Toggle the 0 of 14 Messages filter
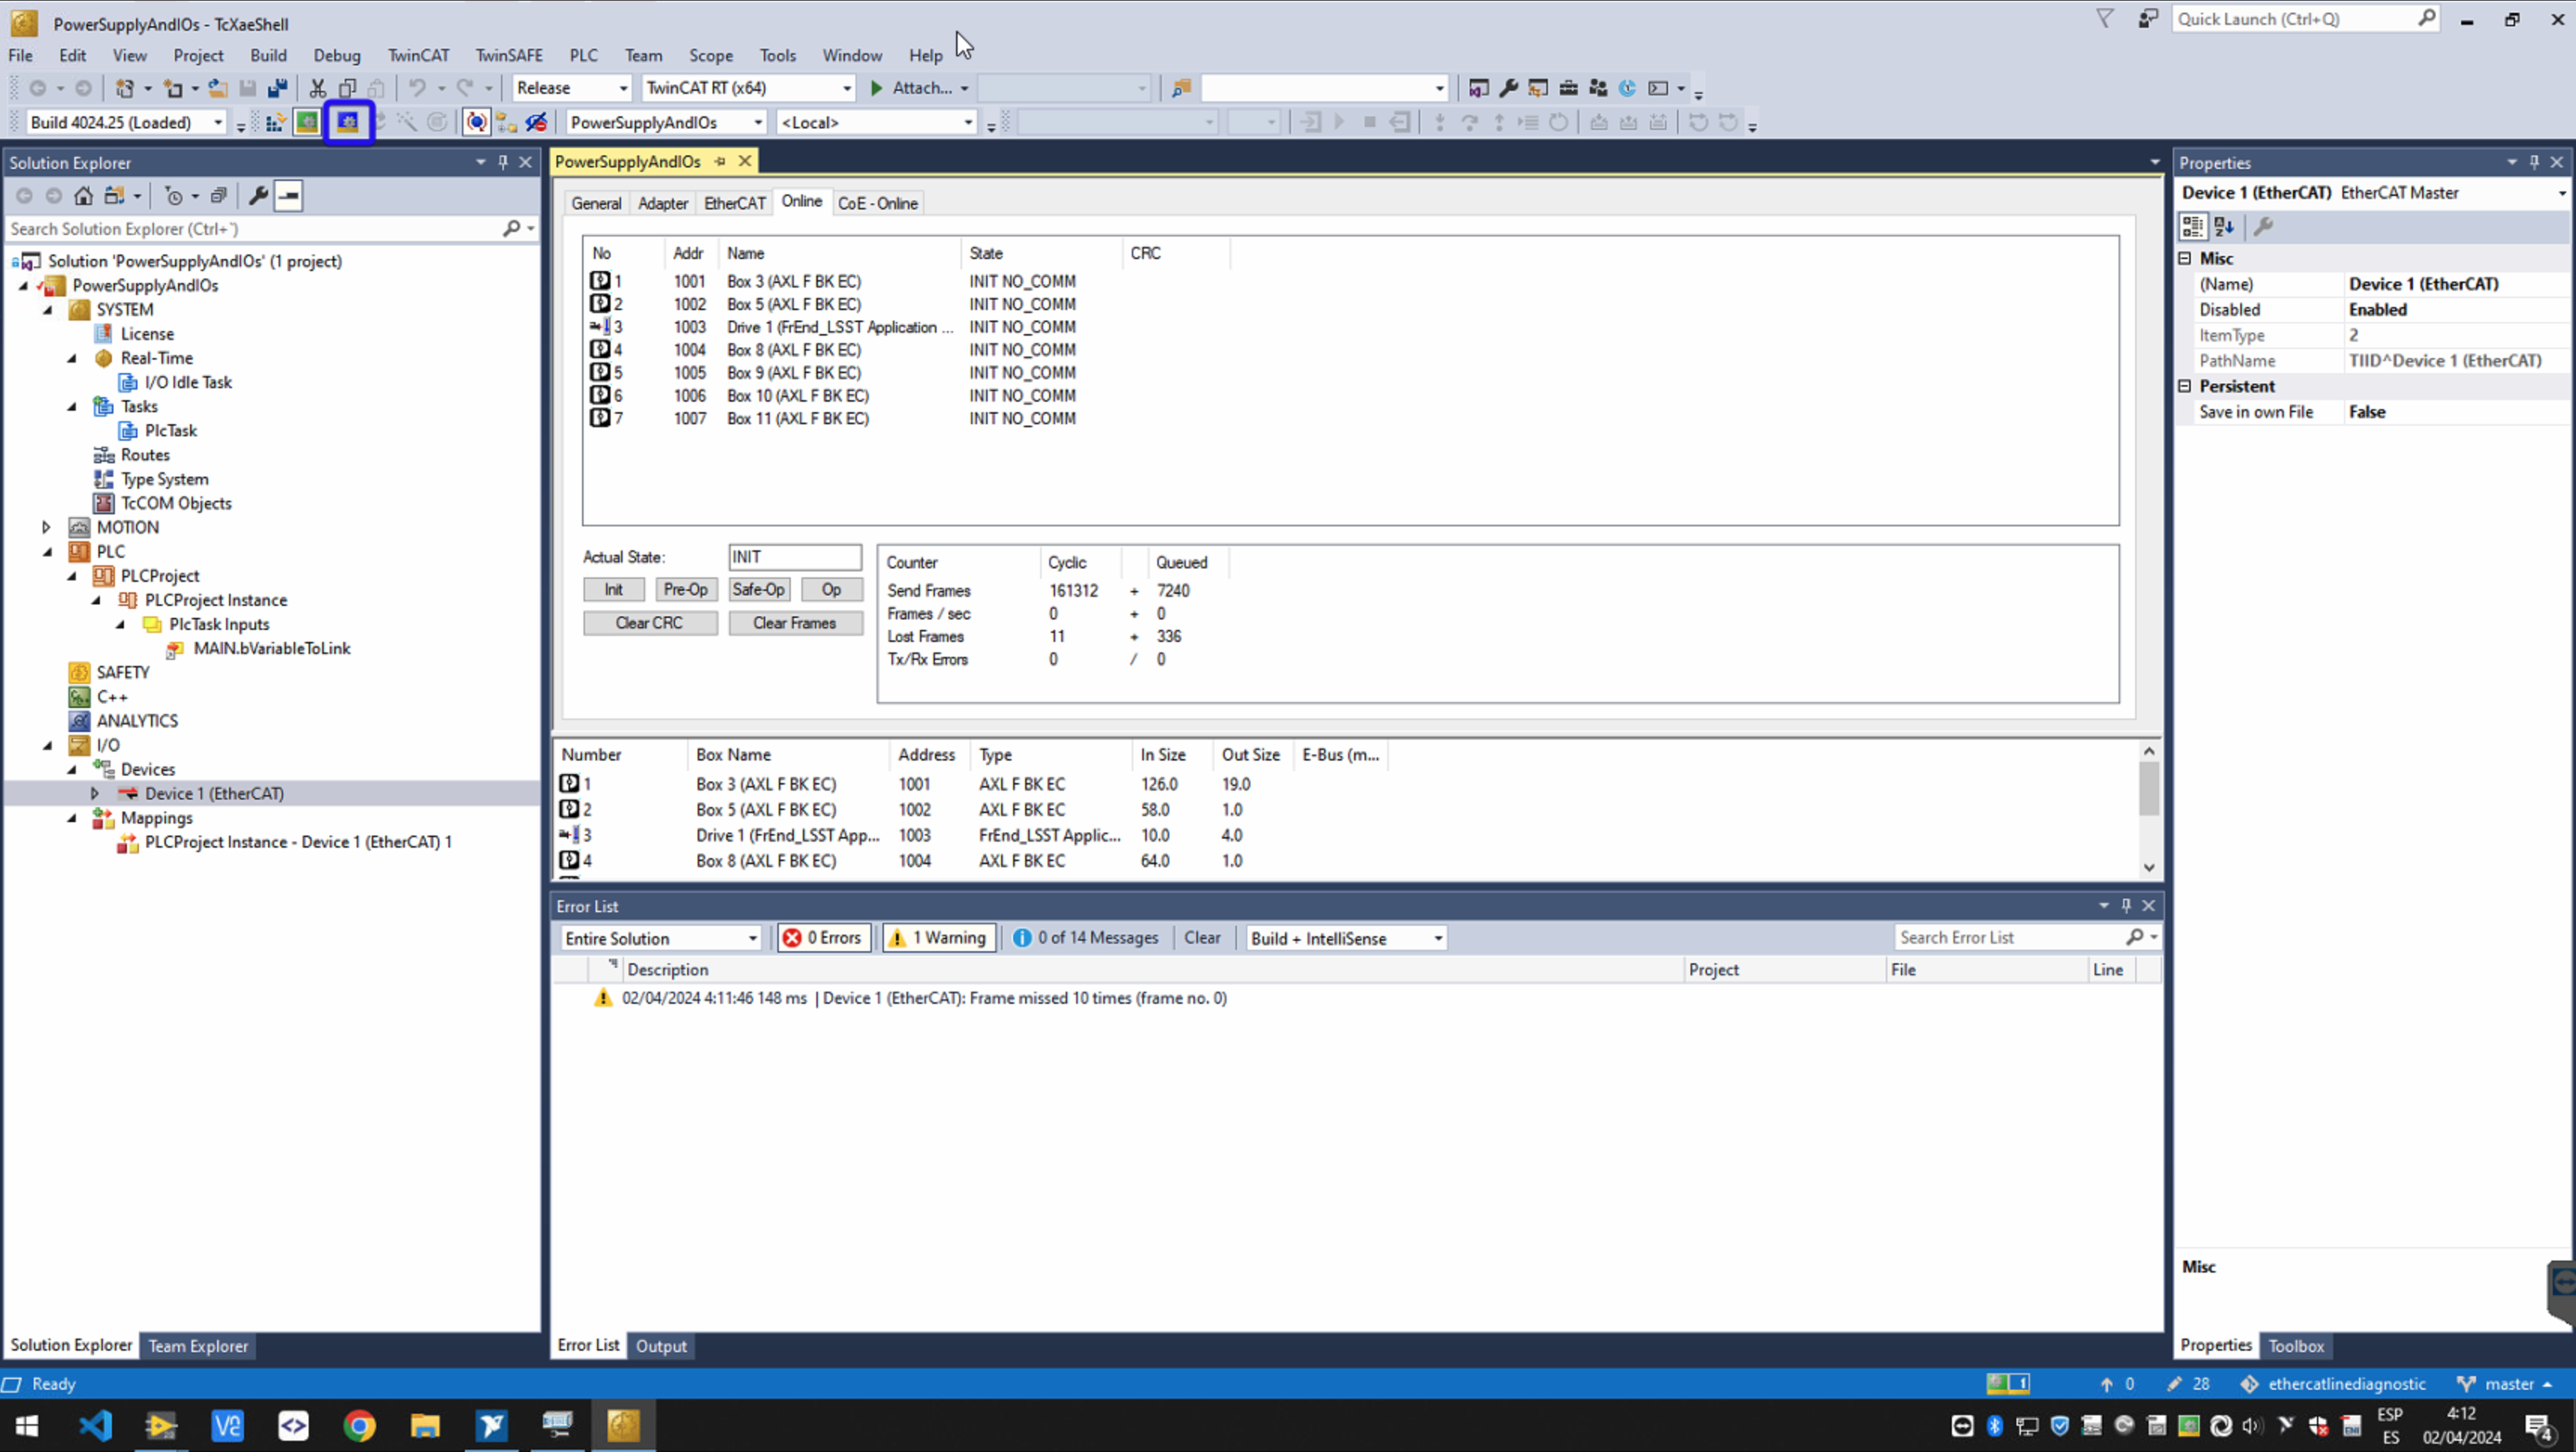The height and width of the screenshot is (1452, 2576). pyautogui.click(x=1085, y=938)
